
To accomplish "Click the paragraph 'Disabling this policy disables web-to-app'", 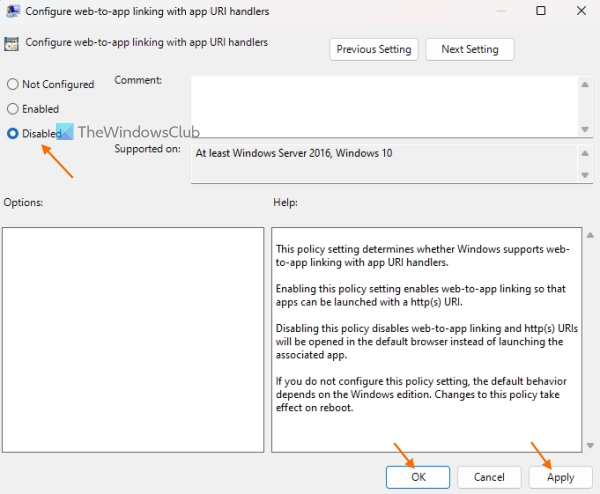I will click(427, 341).
